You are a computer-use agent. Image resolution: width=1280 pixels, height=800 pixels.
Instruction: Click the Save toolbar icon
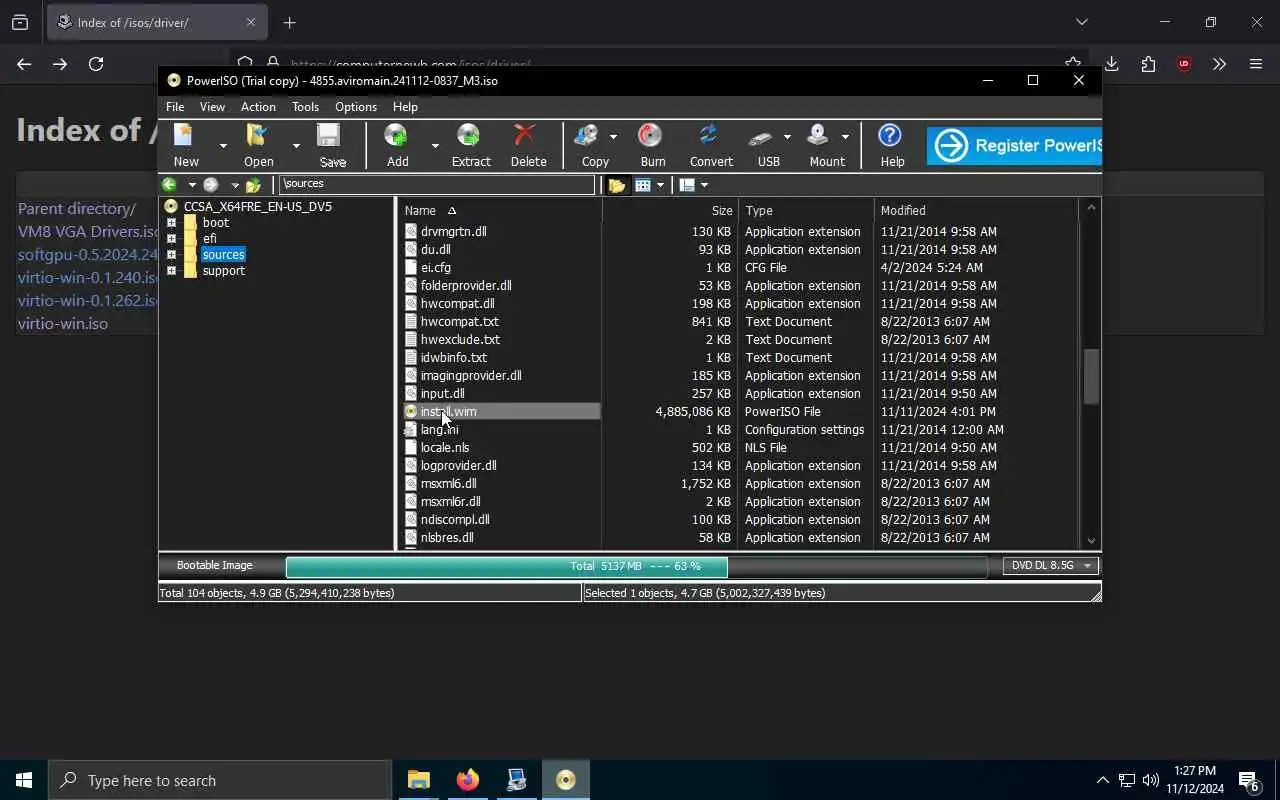[332, 145]
